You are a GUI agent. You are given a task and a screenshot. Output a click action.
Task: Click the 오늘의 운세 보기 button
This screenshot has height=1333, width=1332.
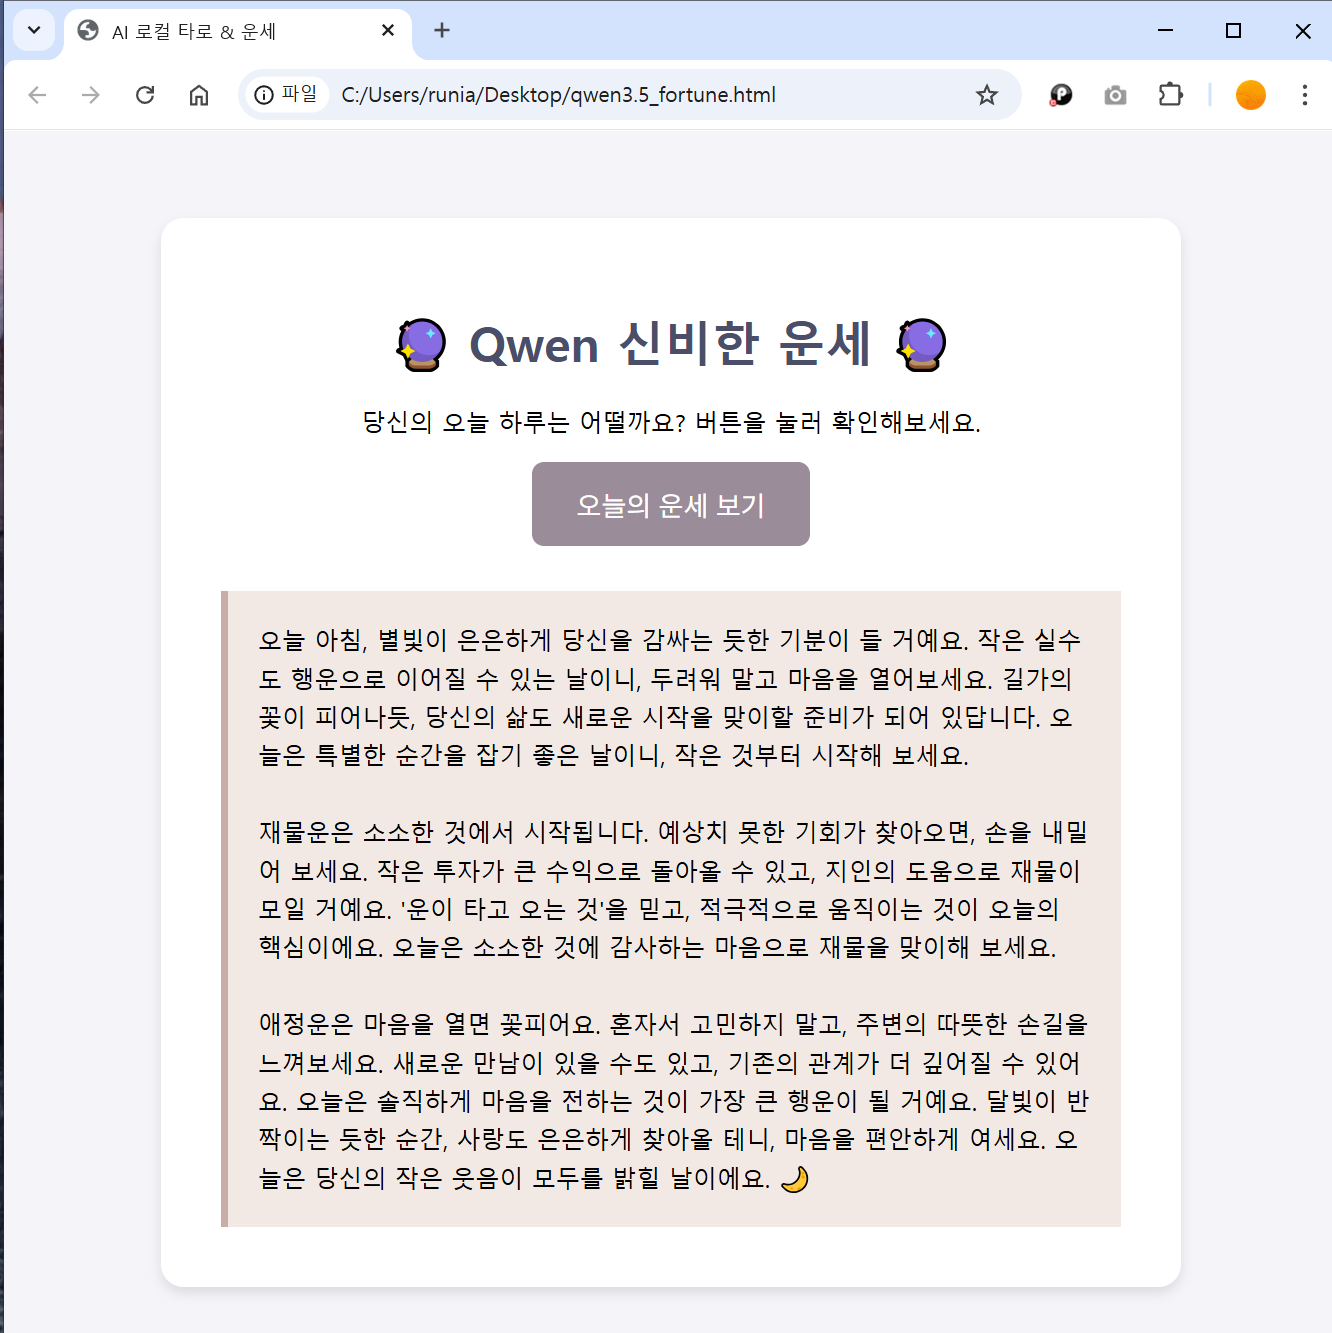click(x=671, y=504)
